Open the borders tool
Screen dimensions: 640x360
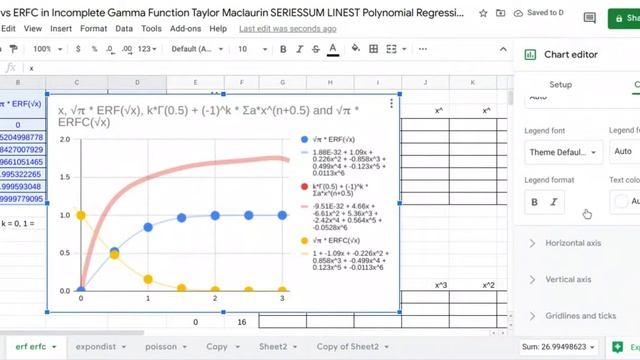pyautogui.click(x=373, y=49)
